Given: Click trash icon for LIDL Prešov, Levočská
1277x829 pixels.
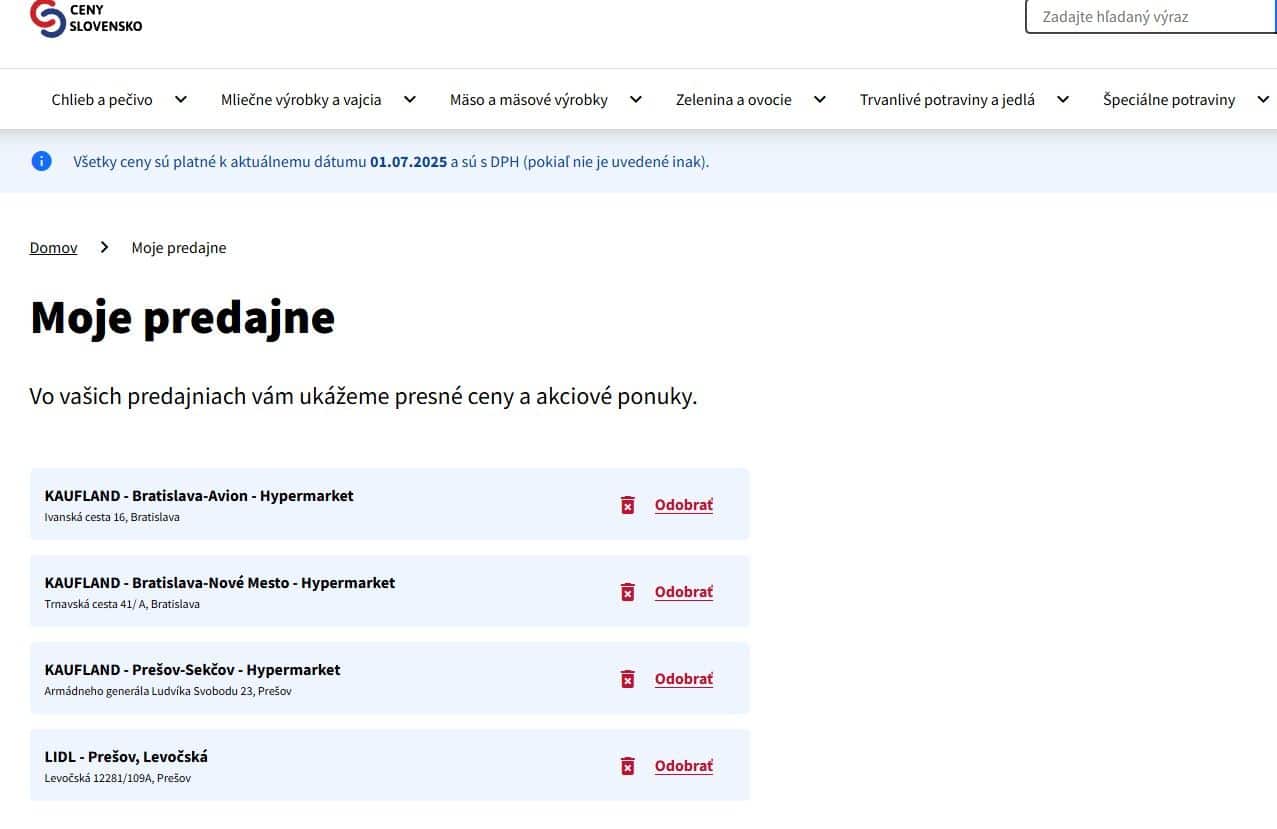Looking at the screenshot, I should coord(628,766).
